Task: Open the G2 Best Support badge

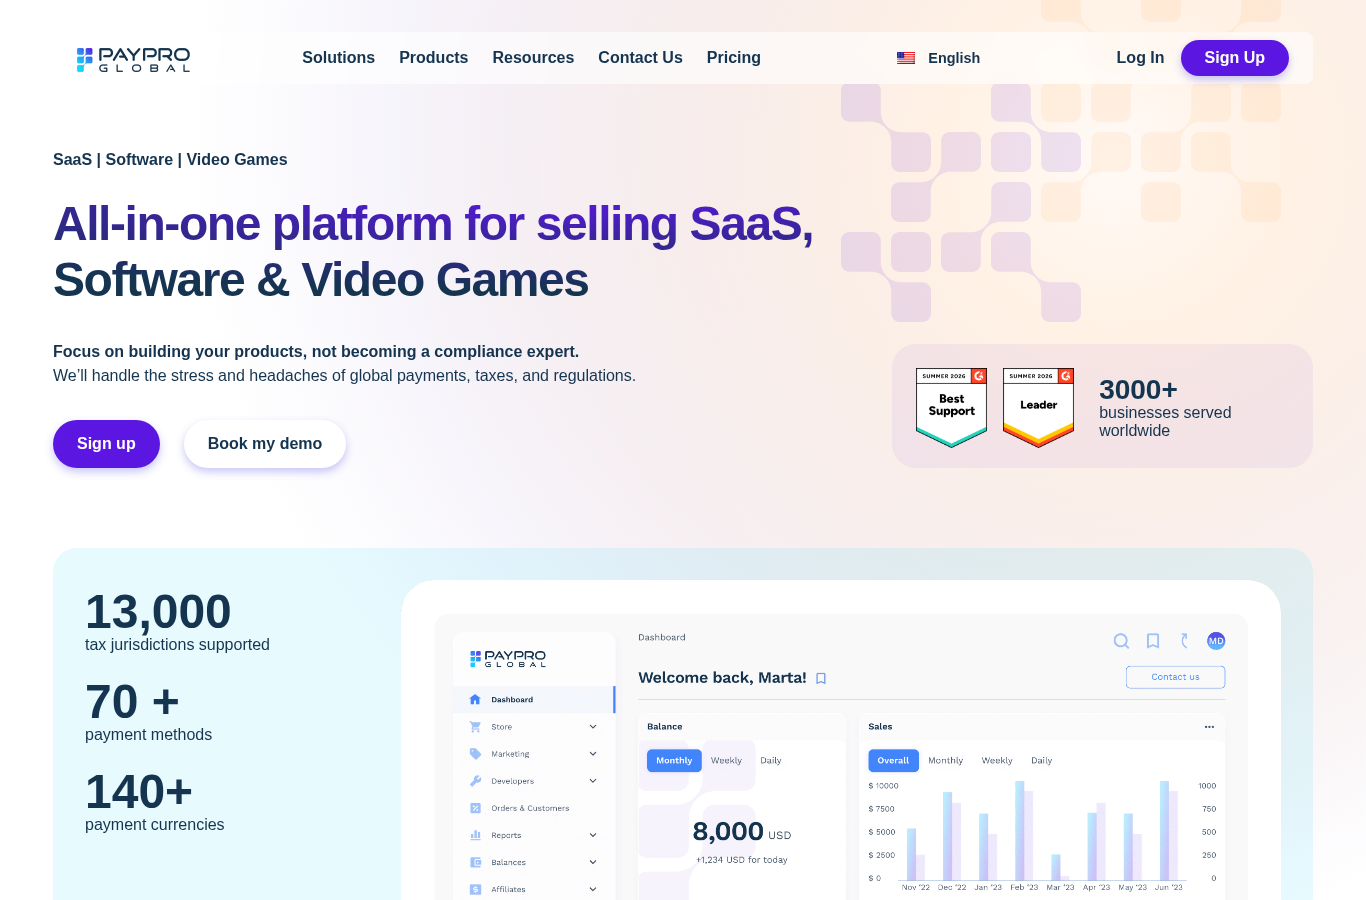Action: [951, 407]
